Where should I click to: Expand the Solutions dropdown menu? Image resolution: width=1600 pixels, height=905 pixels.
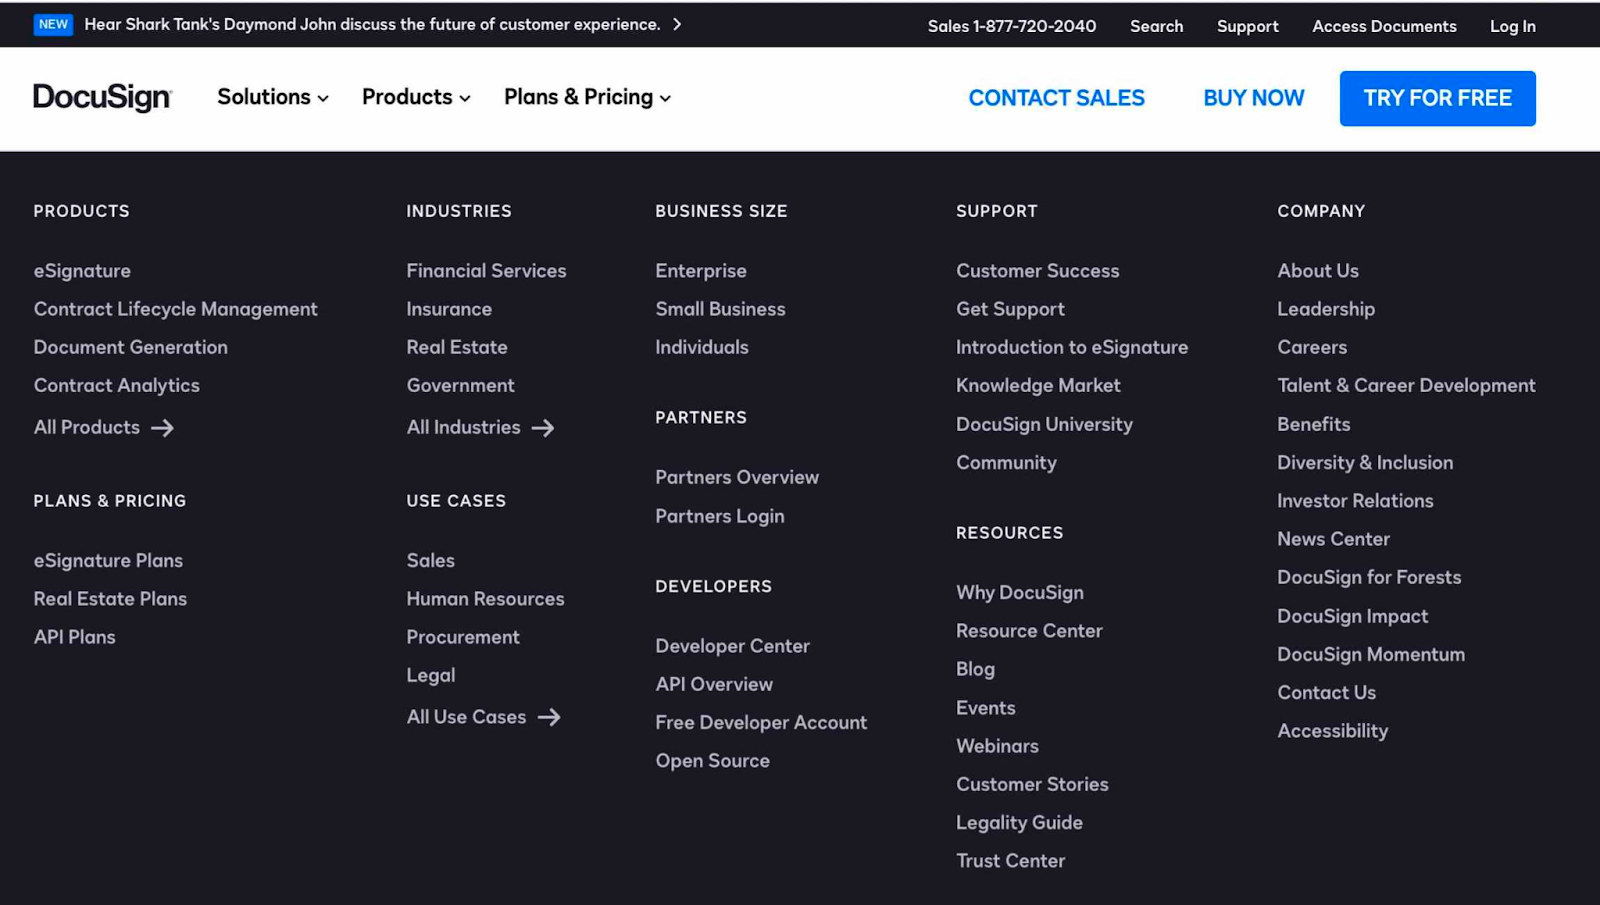[x=273, y=97]
